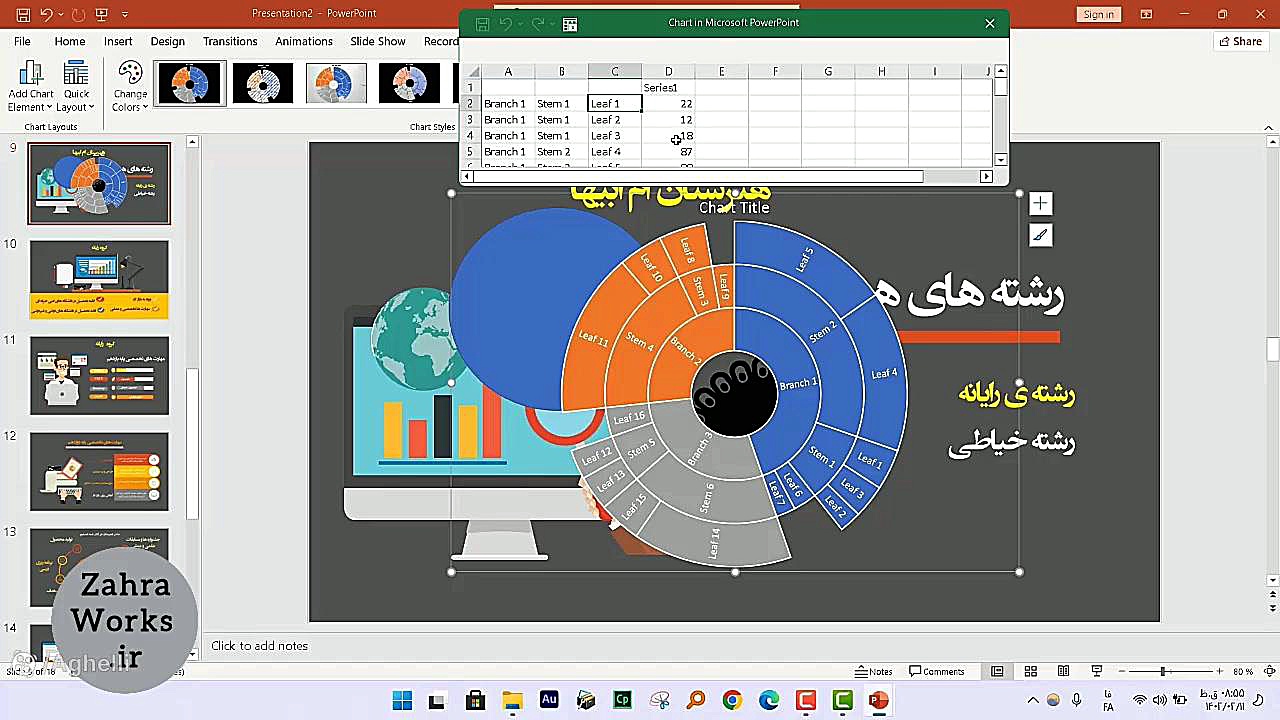1280x720 pixels.
Task: Open Microsoft Edge from taskbar
Action: point(769,701)
